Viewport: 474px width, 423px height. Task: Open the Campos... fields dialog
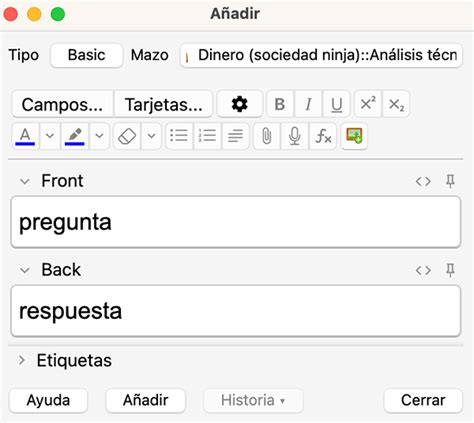click(62, 104)
